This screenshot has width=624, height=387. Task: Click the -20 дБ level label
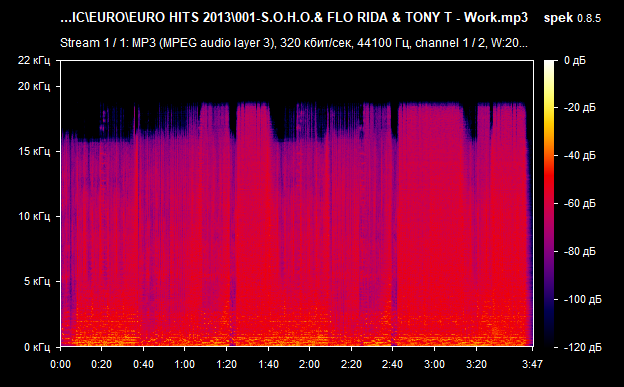point(579,108)
